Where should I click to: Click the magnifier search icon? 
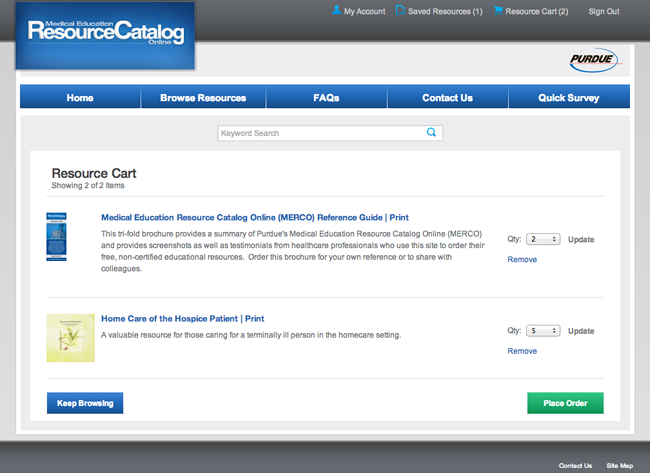[431, 132]
